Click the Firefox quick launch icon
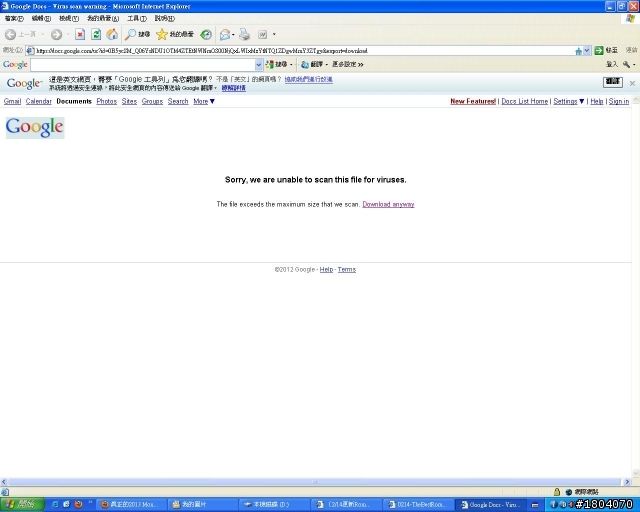Viewport: 640px width, 512px height. (78, 504)
